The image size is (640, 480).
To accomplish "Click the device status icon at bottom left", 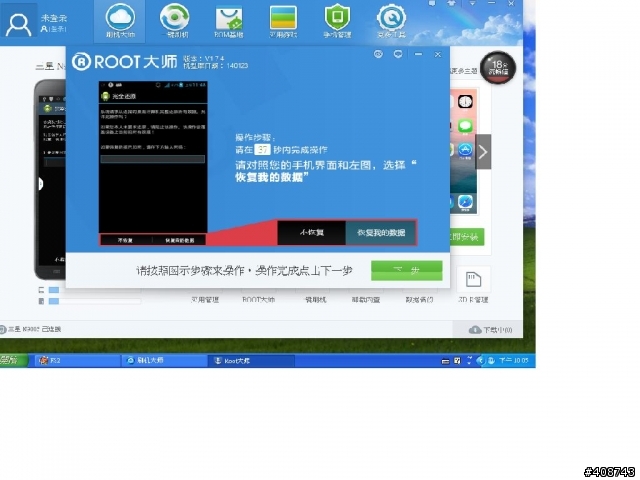I will (3, 329).
